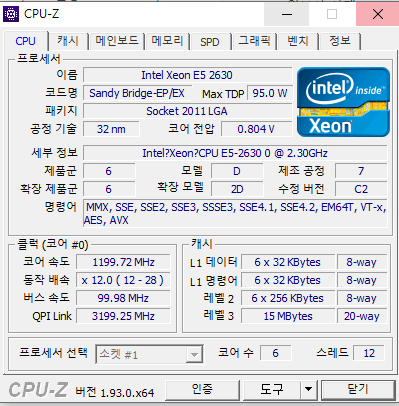399x406 pixels.
Task: Open the 메모리 tab
Action: click(x=167, y=41)
